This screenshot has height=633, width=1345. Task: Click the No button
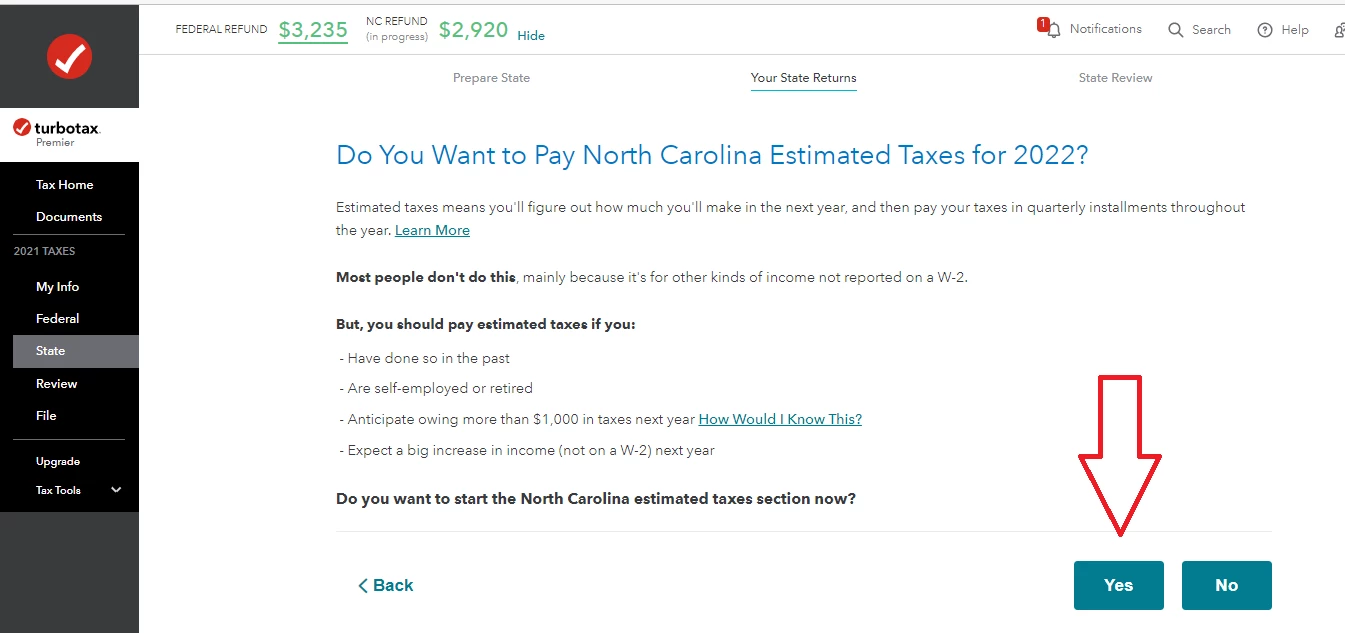1227,585
